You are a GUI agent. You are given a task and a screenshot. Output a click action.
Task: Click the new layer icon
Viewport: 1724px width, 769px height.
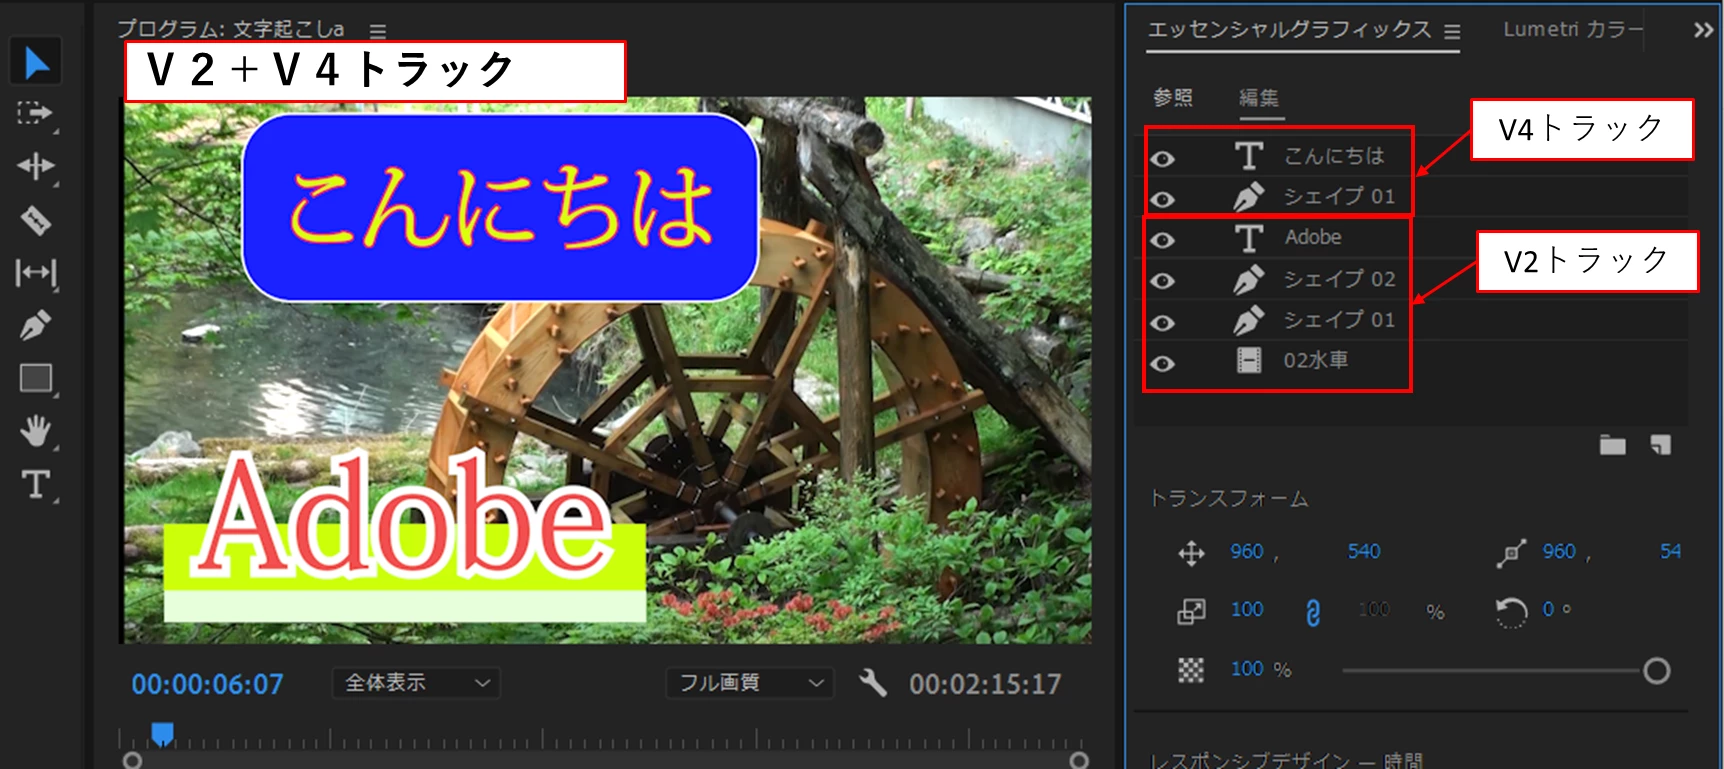coord(1661,445)
